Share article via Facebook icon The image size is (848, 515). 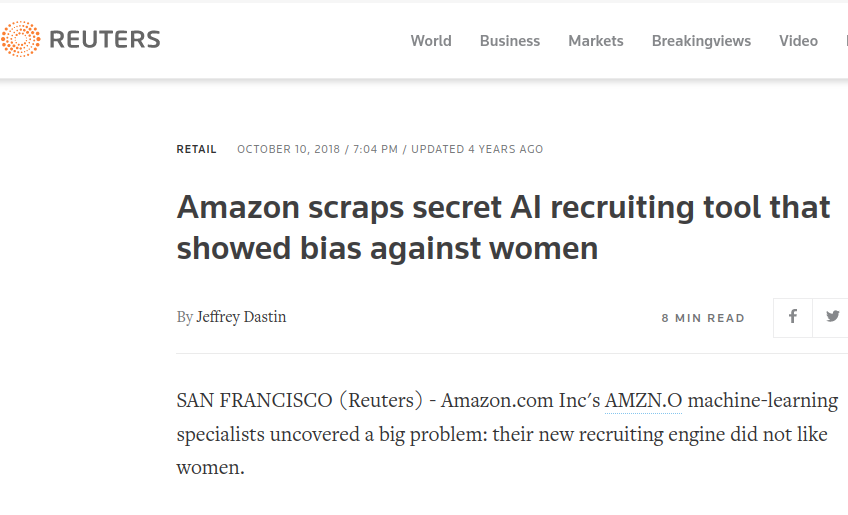(793, 317)
